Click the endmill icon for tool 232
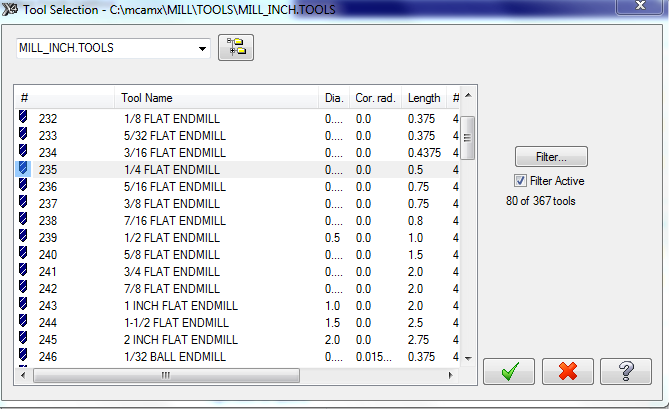 (24, 119)
